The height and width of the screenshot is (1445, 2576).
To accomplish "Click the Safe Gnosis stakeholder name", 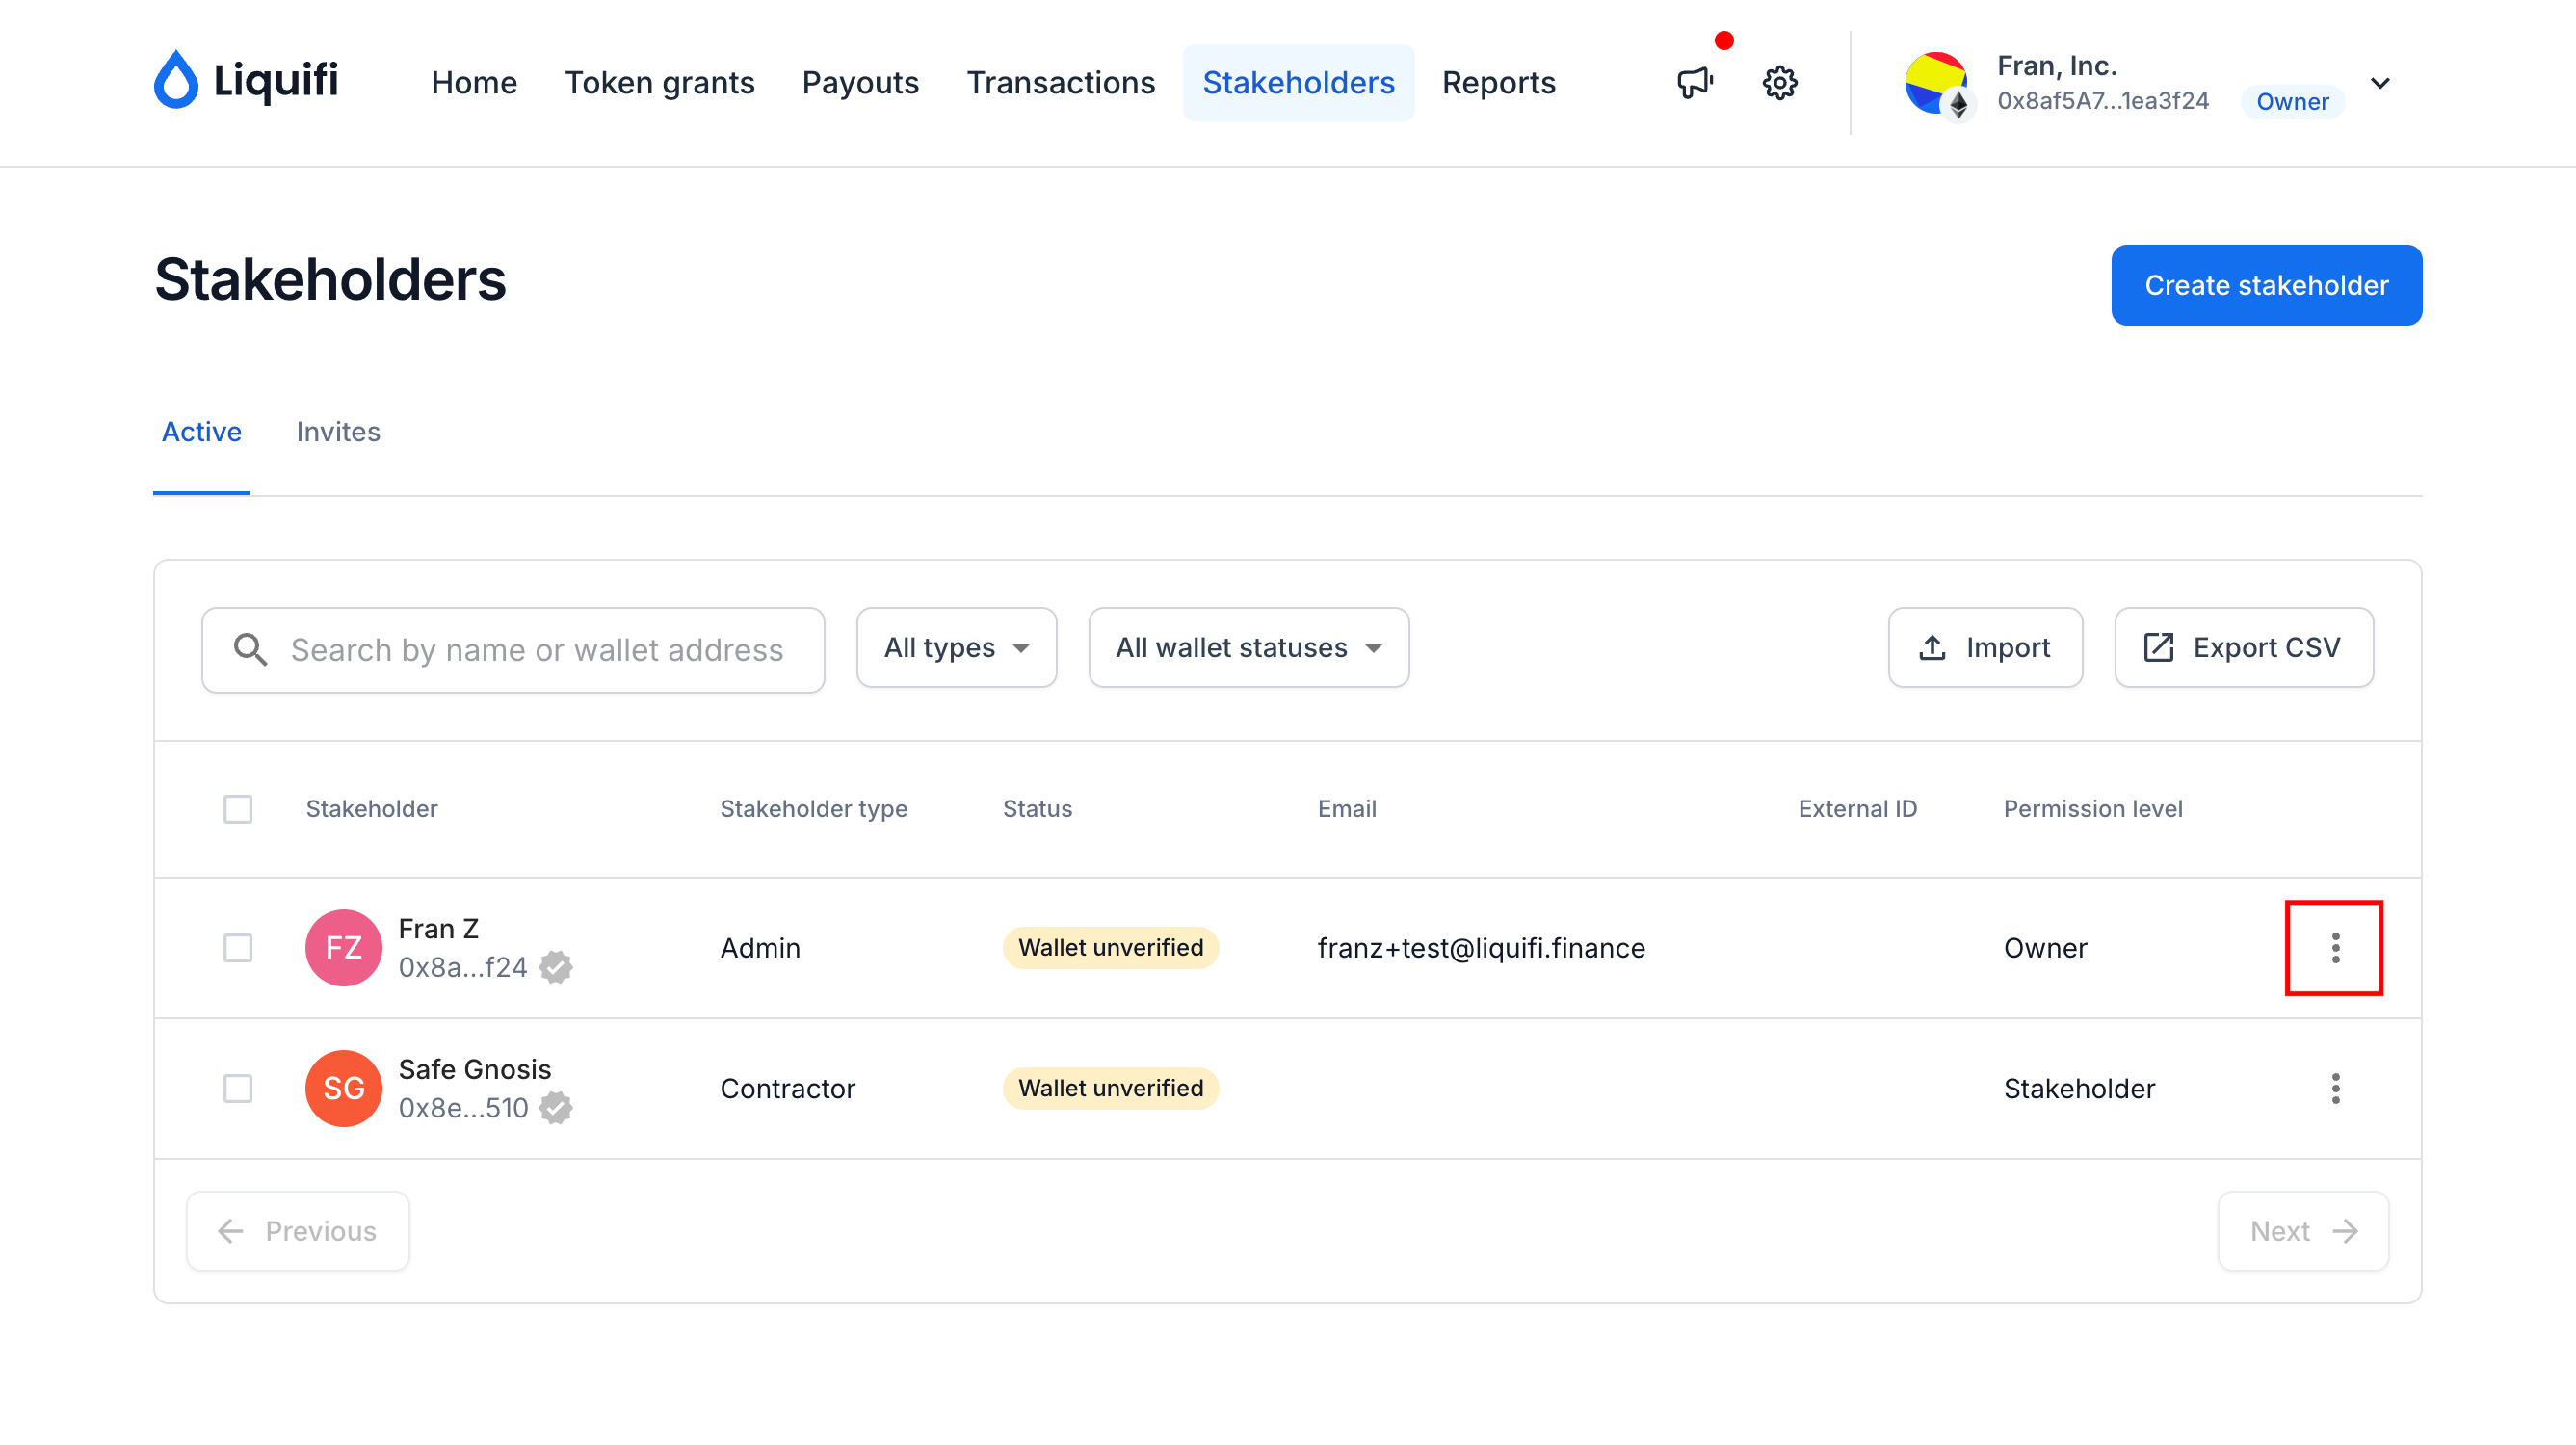I will click(x=474, y=1069).
